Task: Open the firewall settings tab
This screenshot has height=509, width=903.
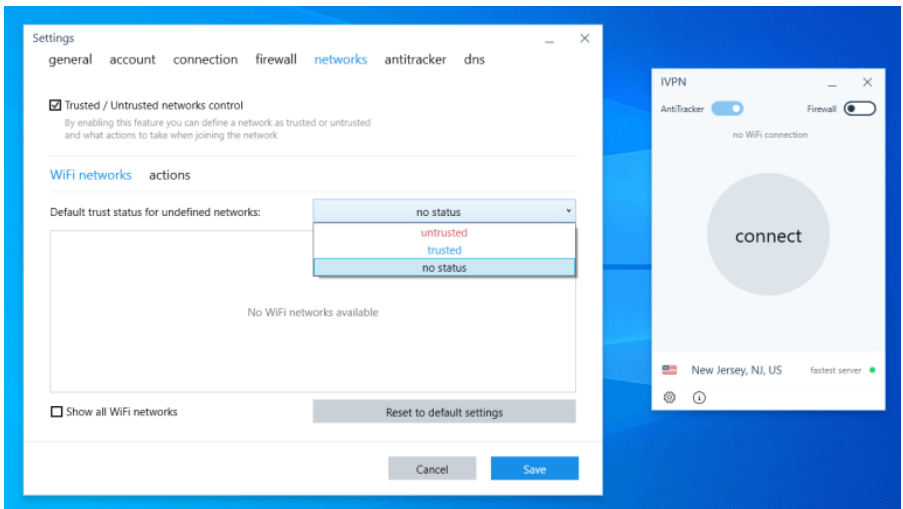Action: tap(276, 59)
